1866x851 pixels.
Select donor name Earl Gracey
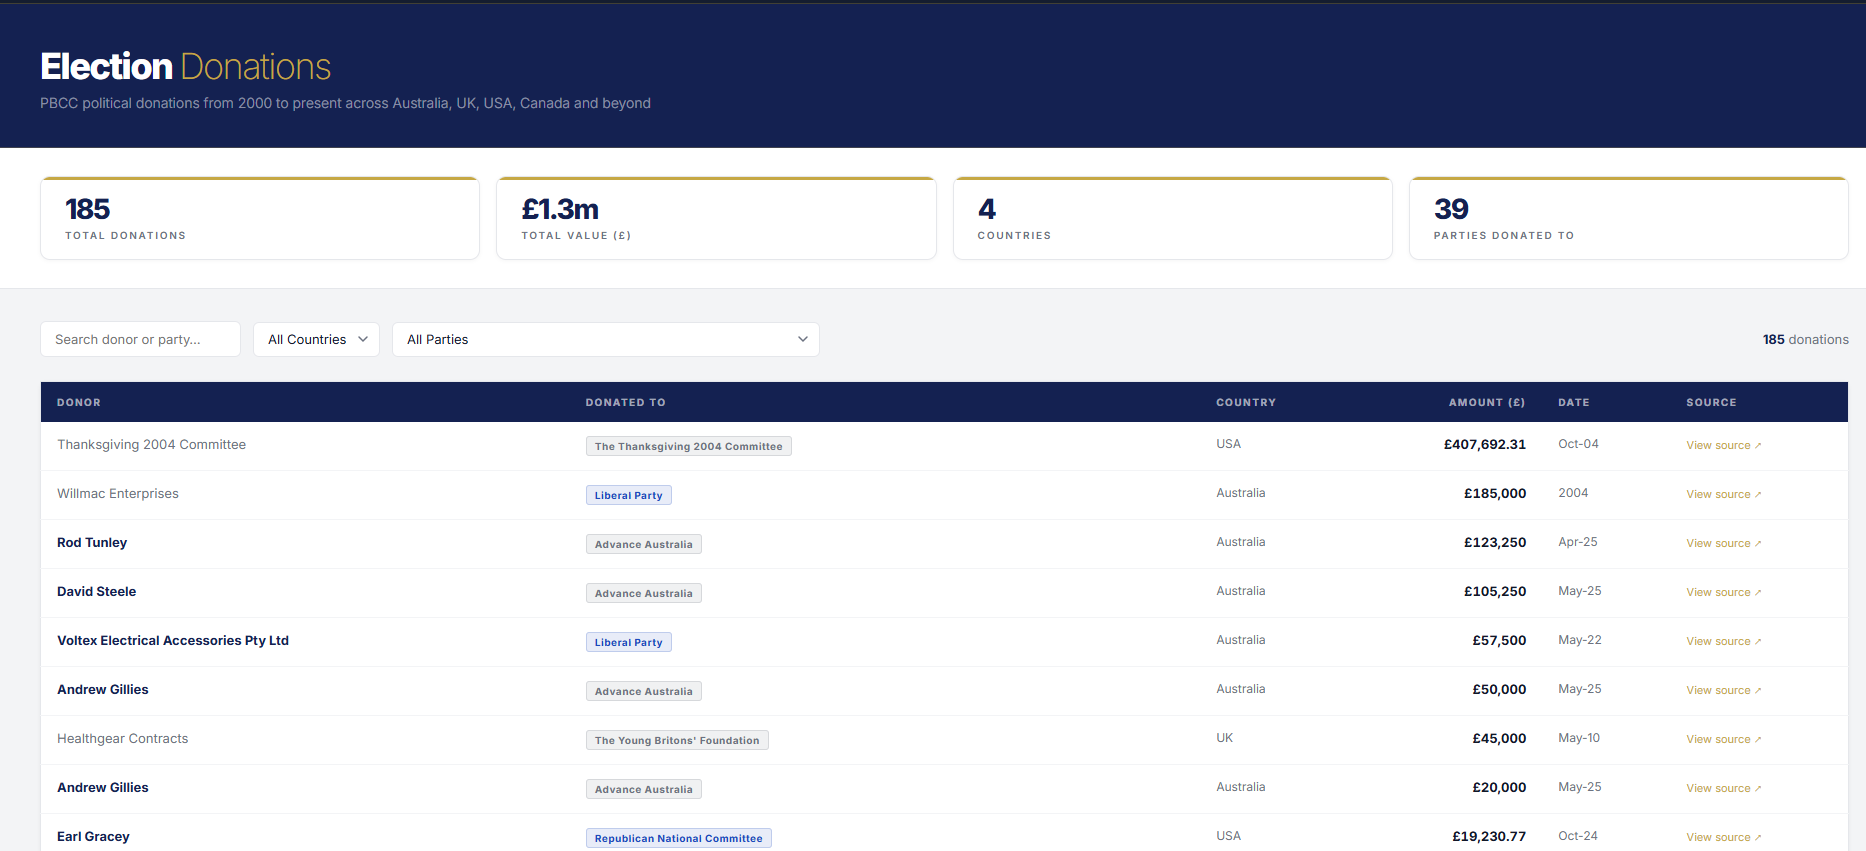pyautogui.click(x=93, y=836)
